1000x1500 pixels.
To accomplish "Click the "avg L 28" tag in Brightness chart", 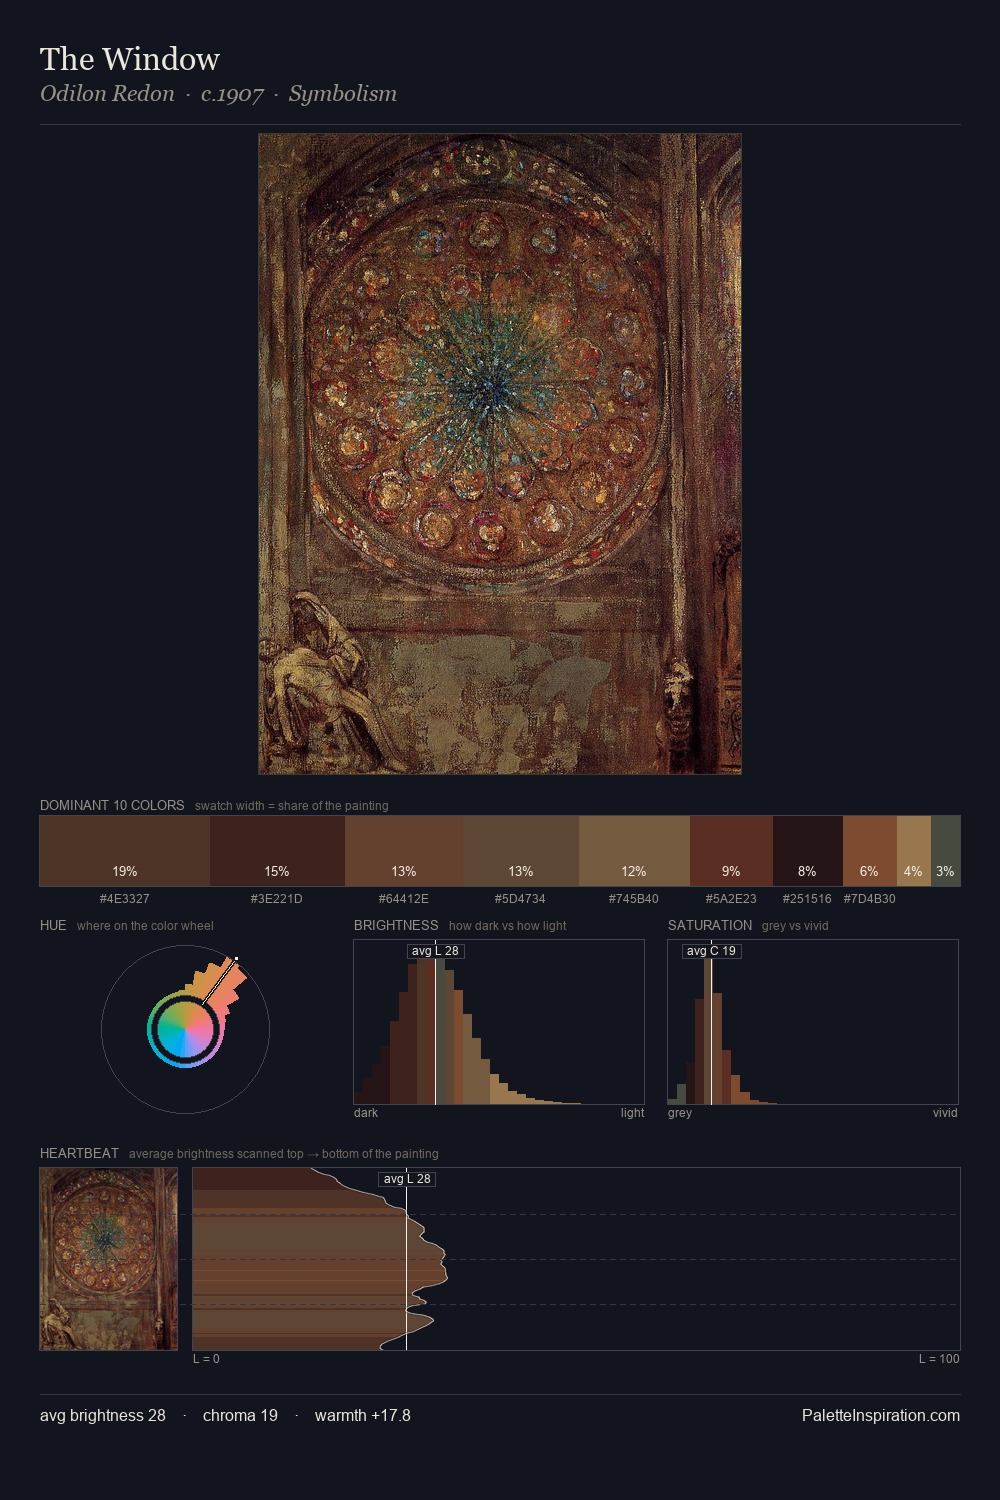I will 436,951.
